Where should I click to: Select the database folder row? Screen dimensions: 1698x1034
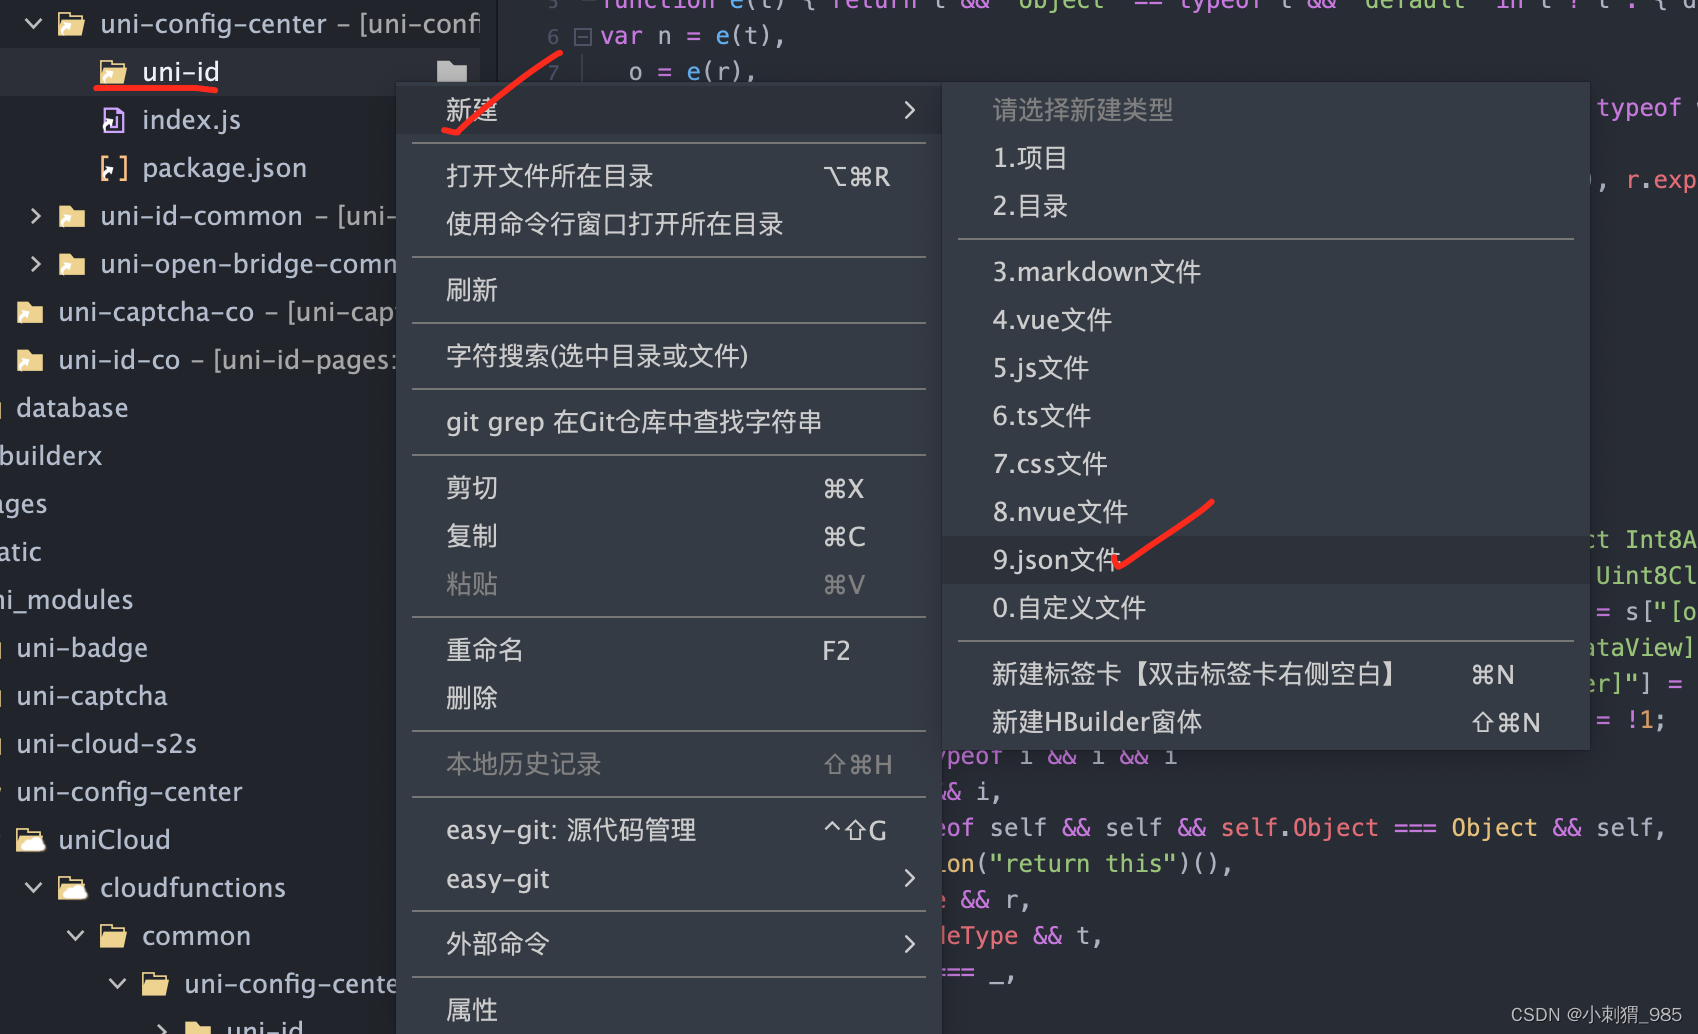pos(72,408)
